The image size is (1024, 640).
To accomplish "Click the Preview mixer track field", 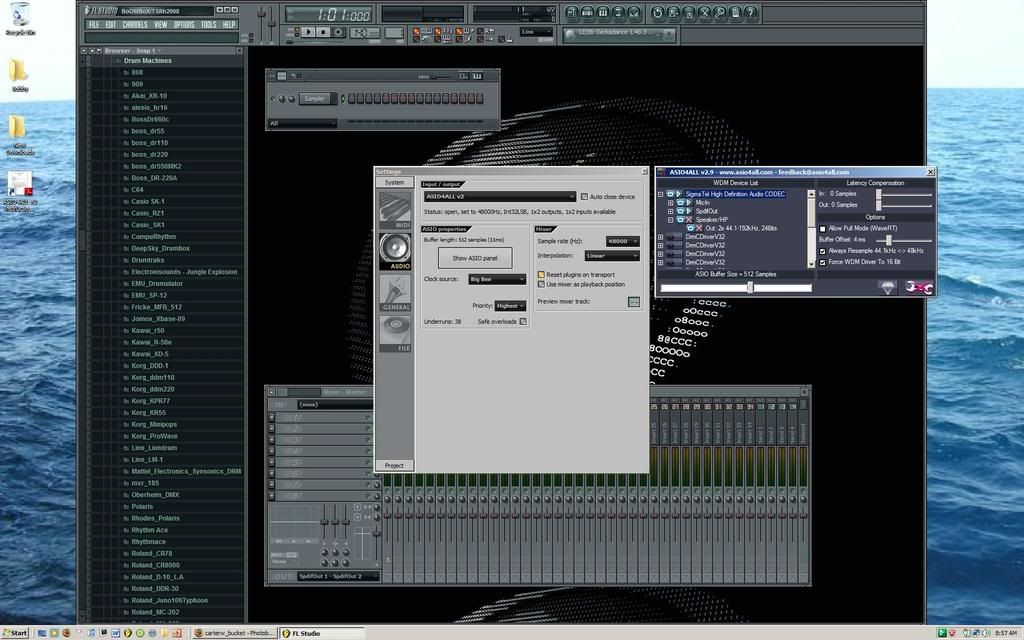I will click(633, 302).
